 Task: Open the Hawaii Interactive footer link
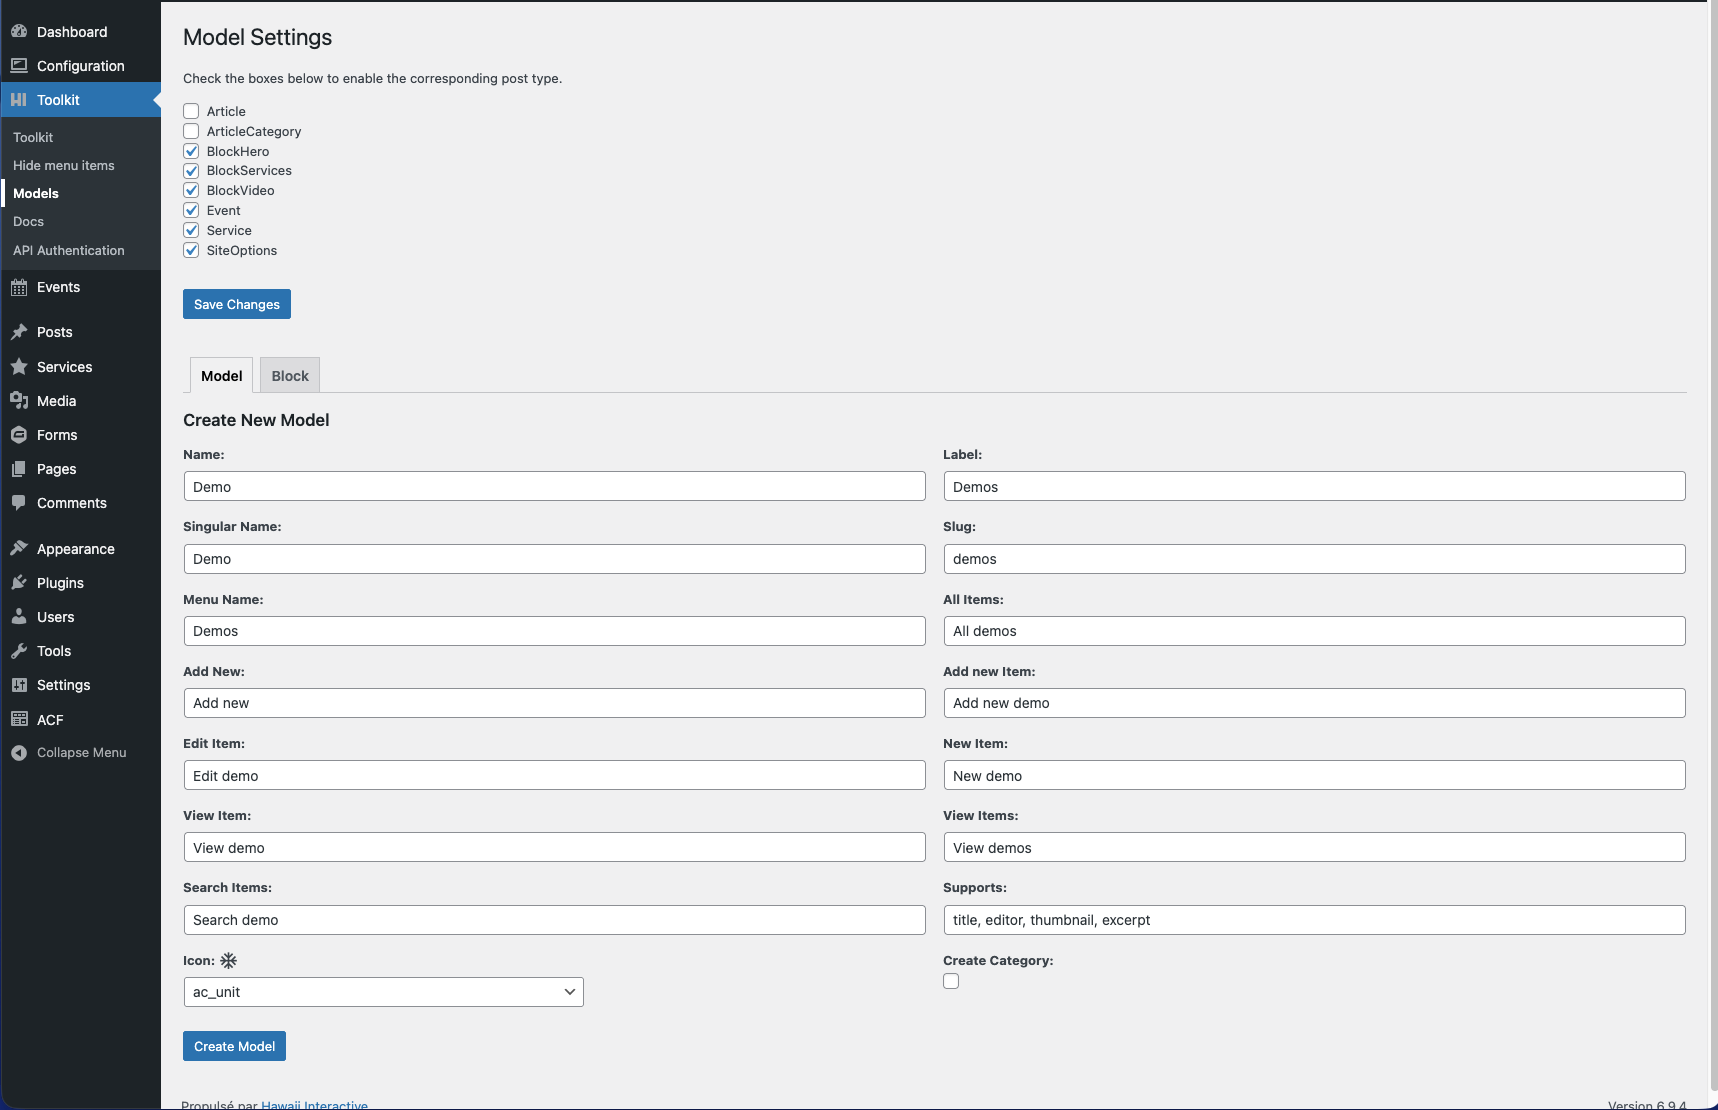click(314, 1105)
